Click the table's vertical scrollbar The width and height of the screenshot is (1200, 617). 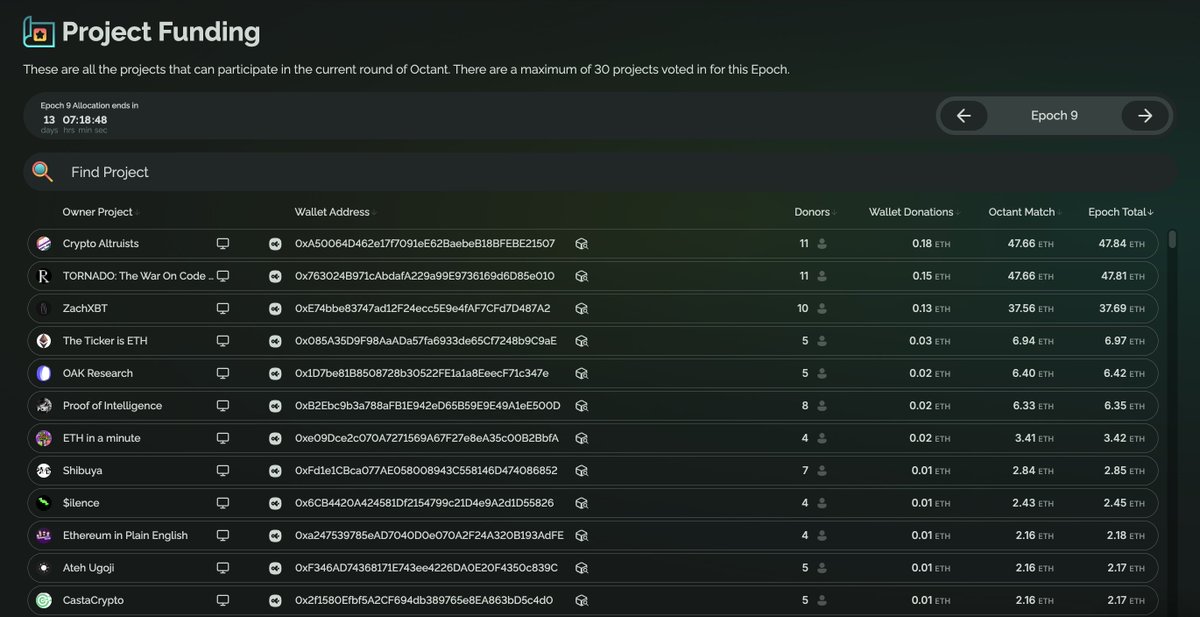coord(1172,240)
